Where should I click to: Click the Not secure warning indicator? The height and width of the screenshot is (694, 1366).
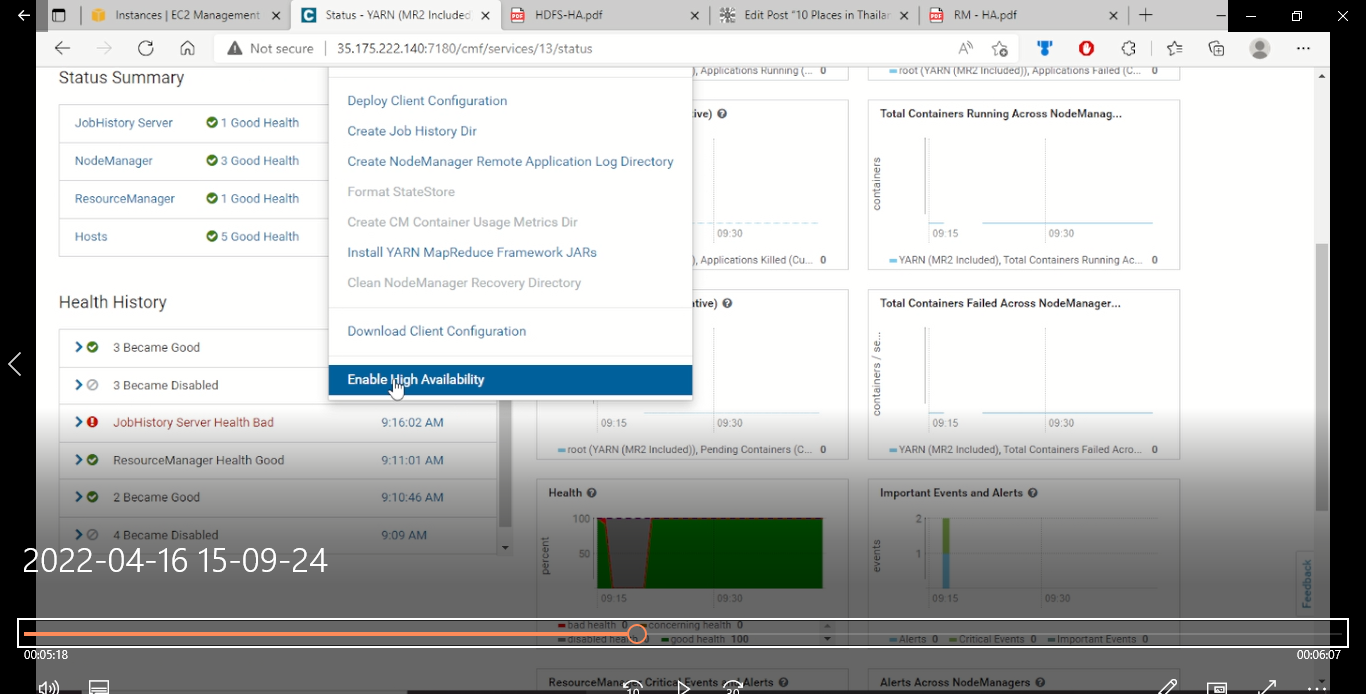(270, 48)
